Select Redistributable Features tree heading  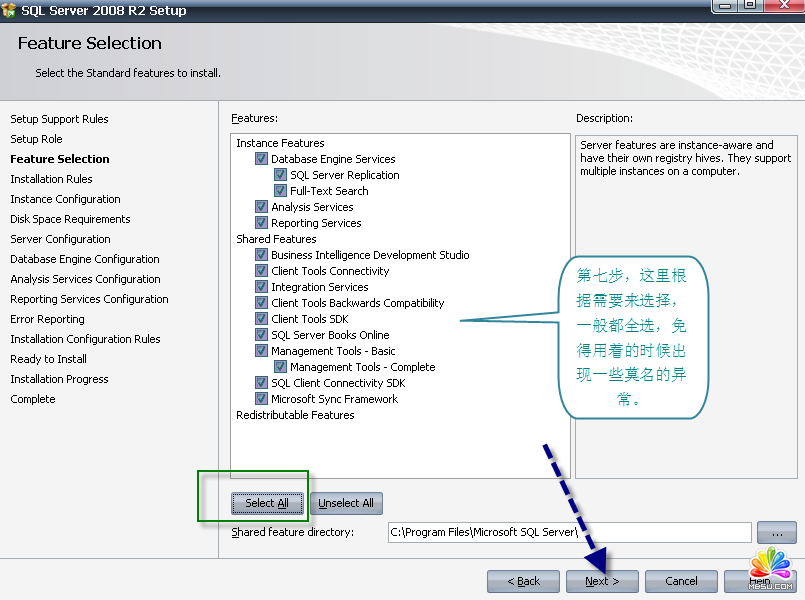(295, 415)
